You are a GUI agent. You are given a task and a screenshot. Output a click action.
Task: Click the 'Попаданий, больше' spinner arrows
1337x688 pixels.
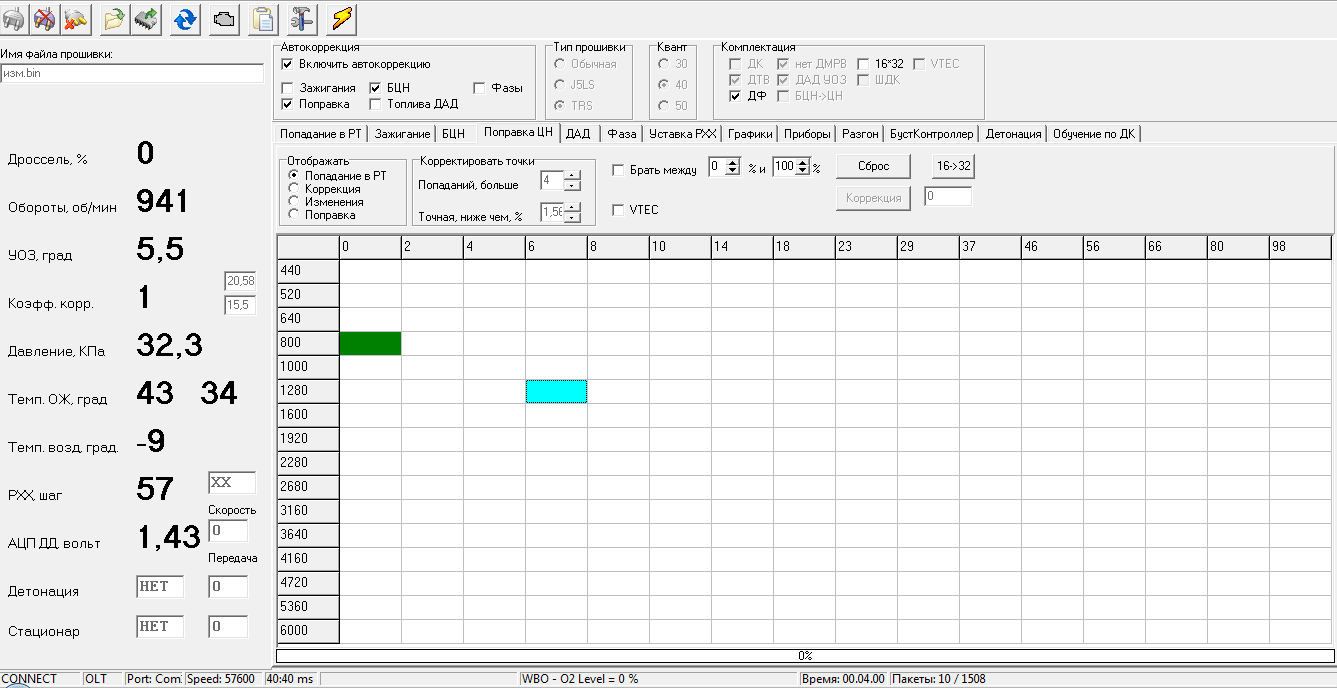(572, 181)
